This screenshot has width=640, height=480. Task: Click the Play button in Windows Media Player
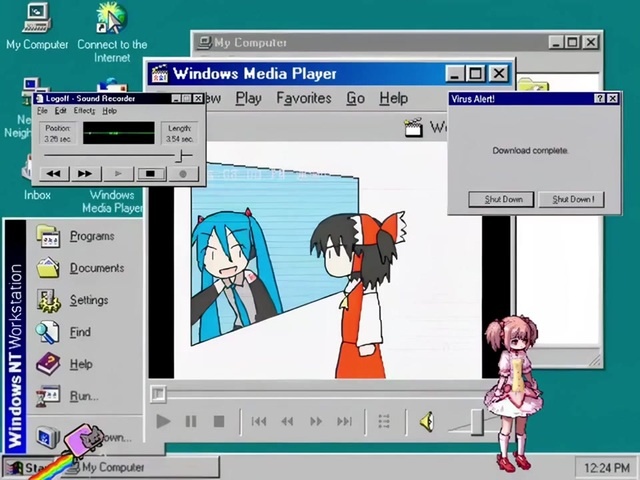(x=163, y=422)
